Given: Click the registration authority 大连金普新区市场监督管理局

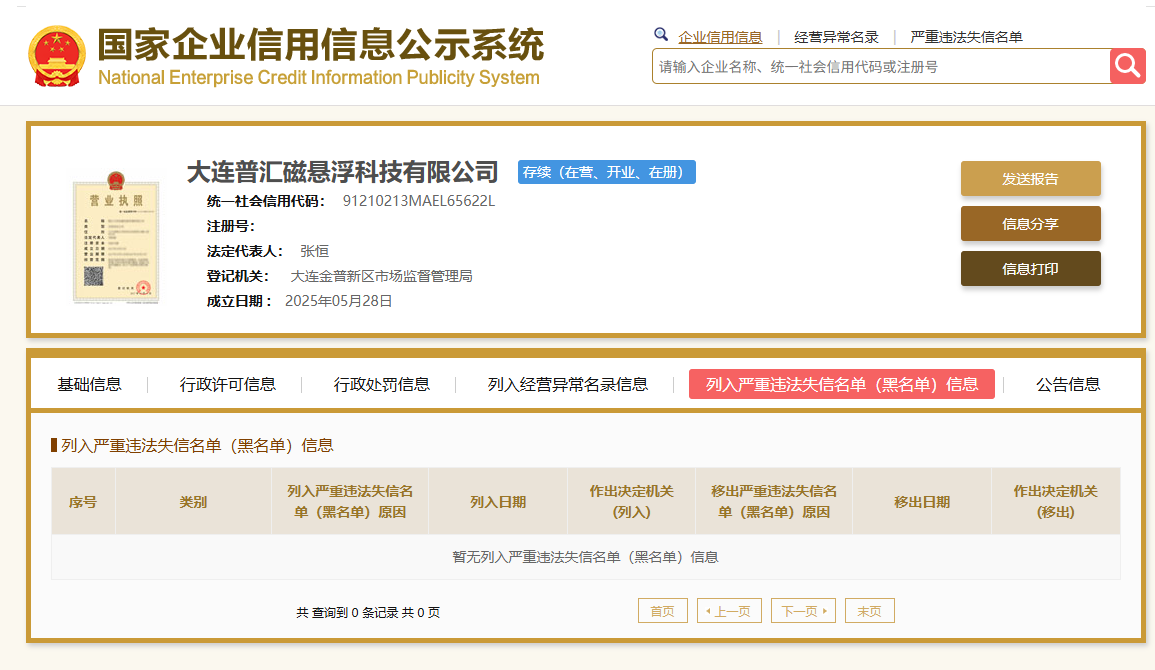Looking at the screenshot, I should tap(382, 276).
